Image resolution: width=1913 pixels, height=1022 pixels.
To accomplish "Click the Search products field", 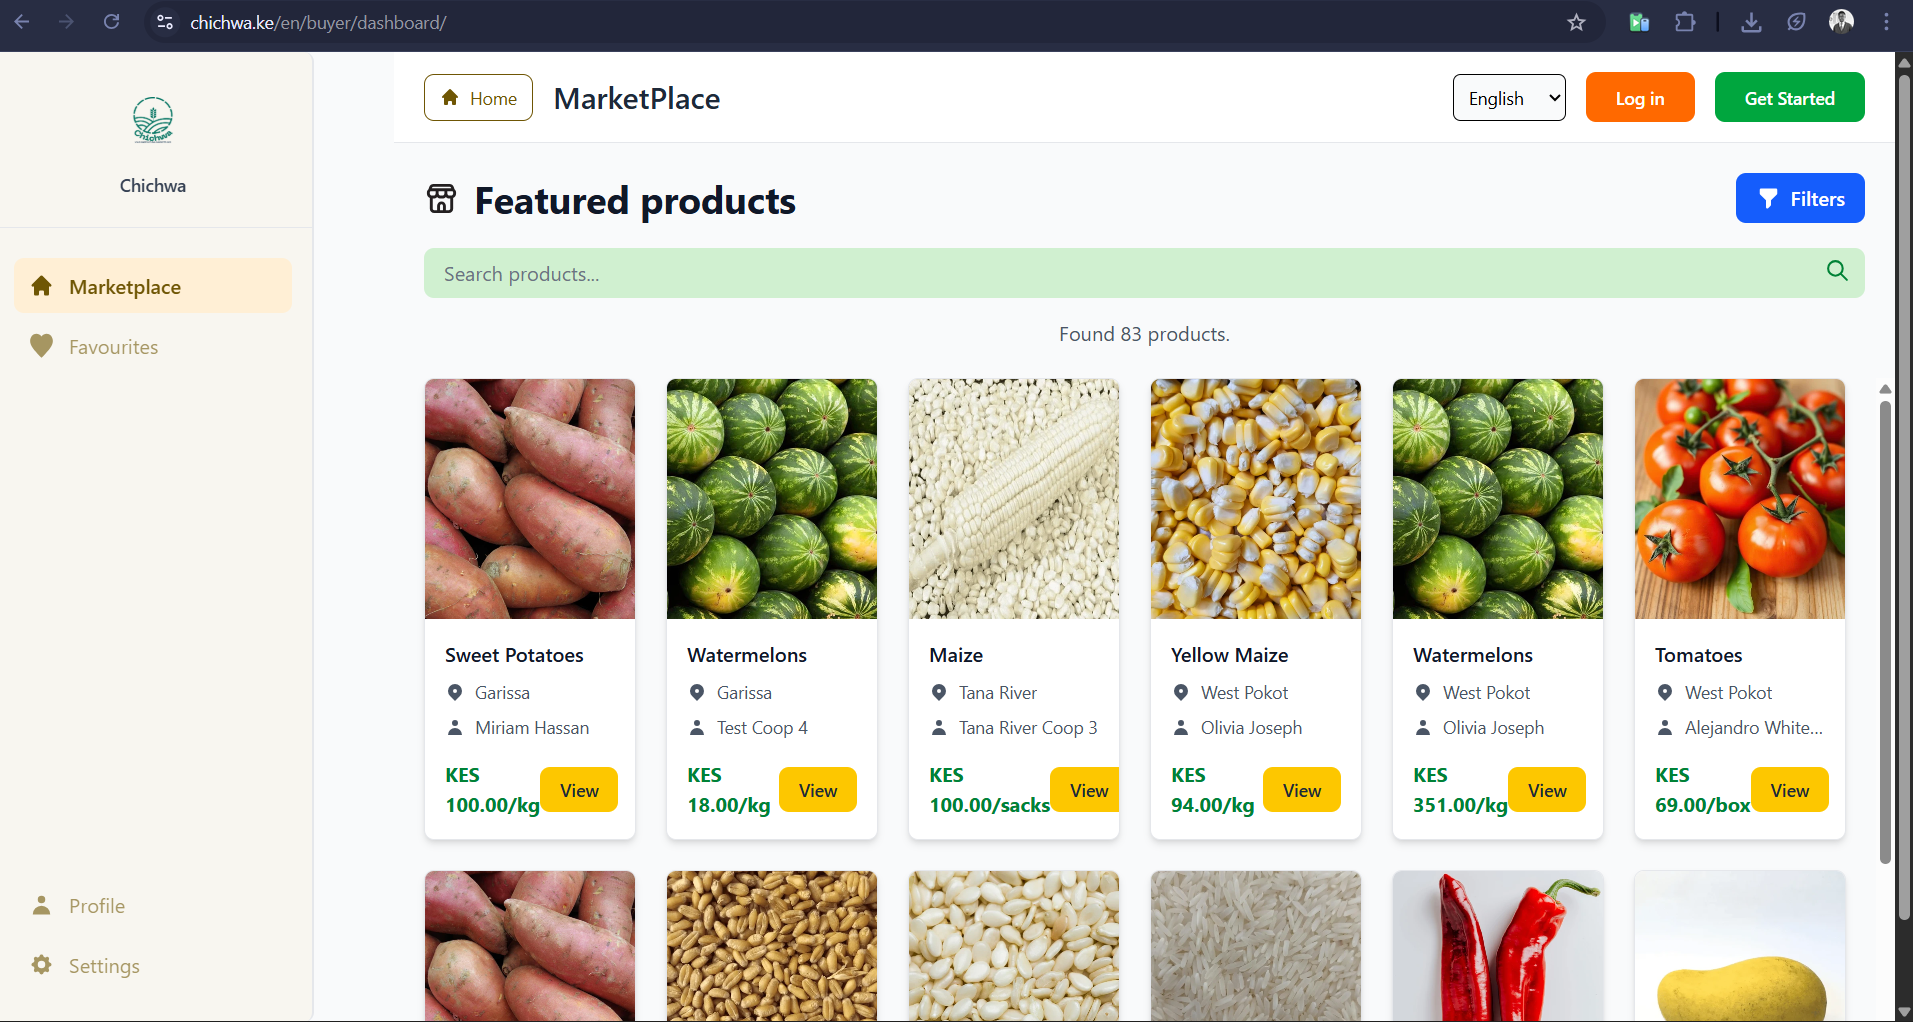I will [1120, 274].
